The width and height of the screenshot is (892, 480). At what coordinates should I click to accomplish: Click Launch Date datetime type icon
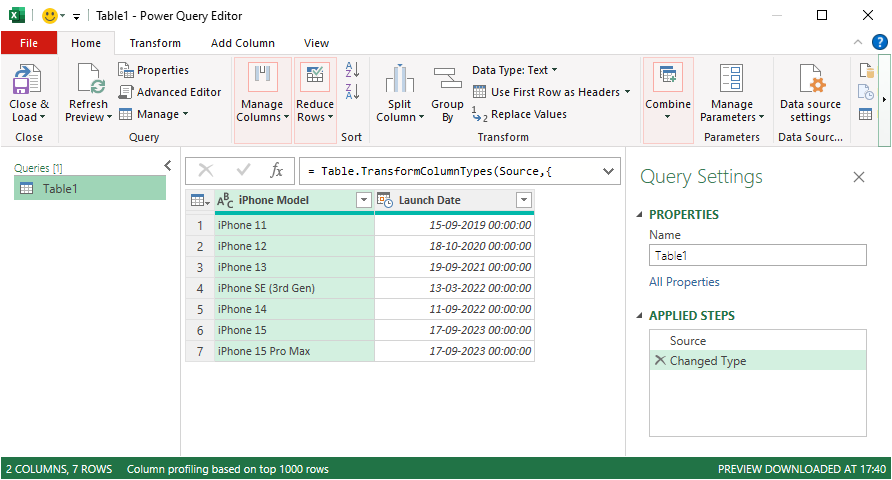[x=385, y=200]
